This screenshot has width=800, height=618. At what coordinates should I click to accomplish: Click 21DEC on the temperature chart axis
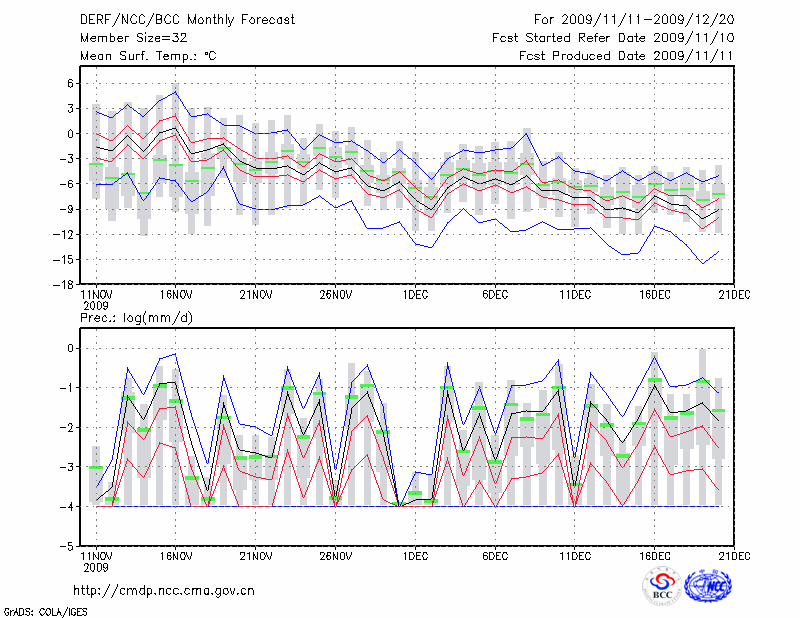click(735, 295)
